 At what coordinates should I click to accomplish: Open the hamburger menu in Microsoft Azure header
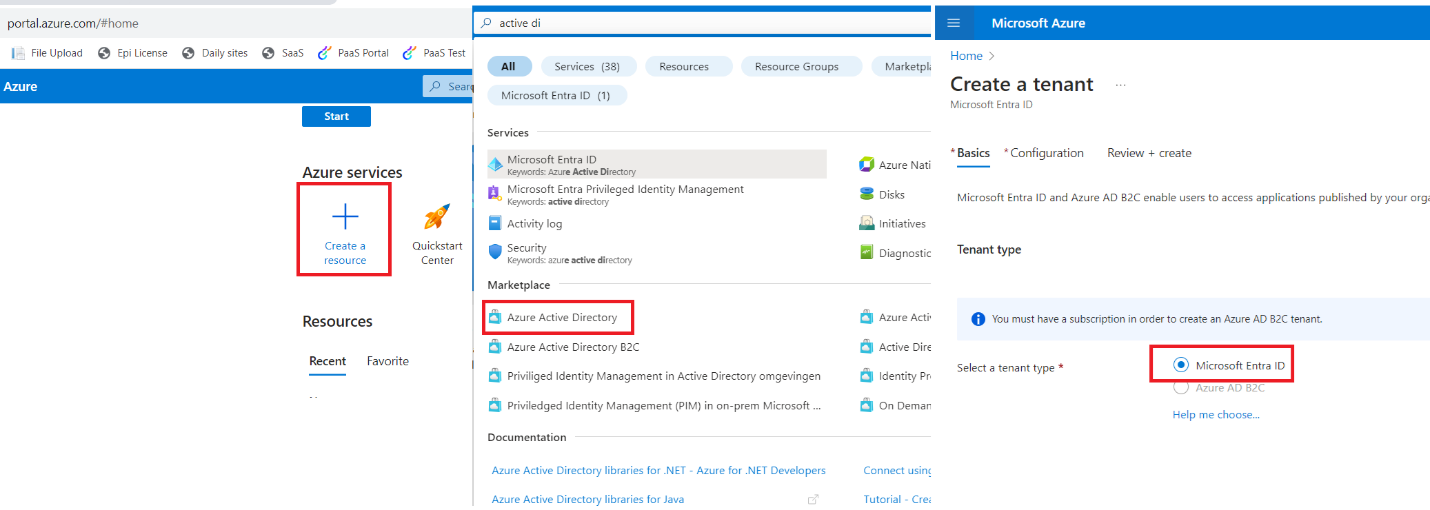[953, 23]
